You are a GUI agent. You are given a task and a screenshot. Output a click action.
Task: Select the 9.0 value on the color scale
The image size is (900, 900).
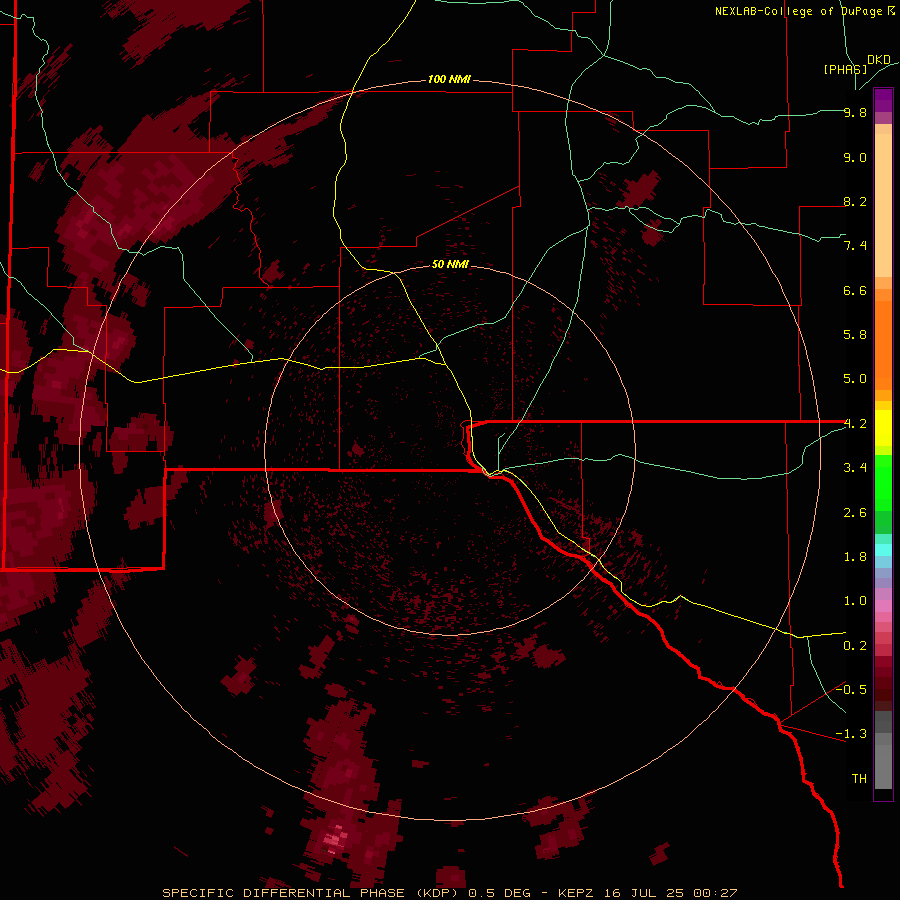pyautogui.click(x=855, y=157)
